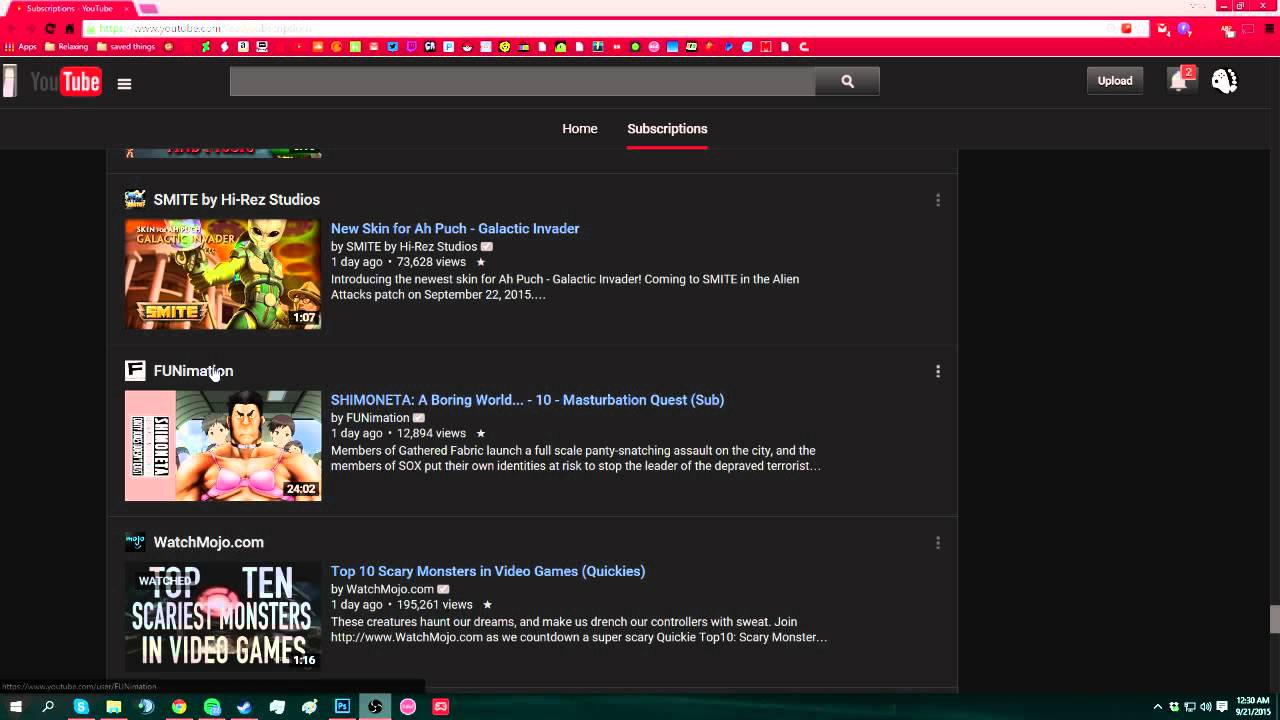Image resolution: width=1280 pixels, height=720 pixels.
Task: Open SMITE by Hi-Rez Studios channel heading
Action: tap(236, 199)
